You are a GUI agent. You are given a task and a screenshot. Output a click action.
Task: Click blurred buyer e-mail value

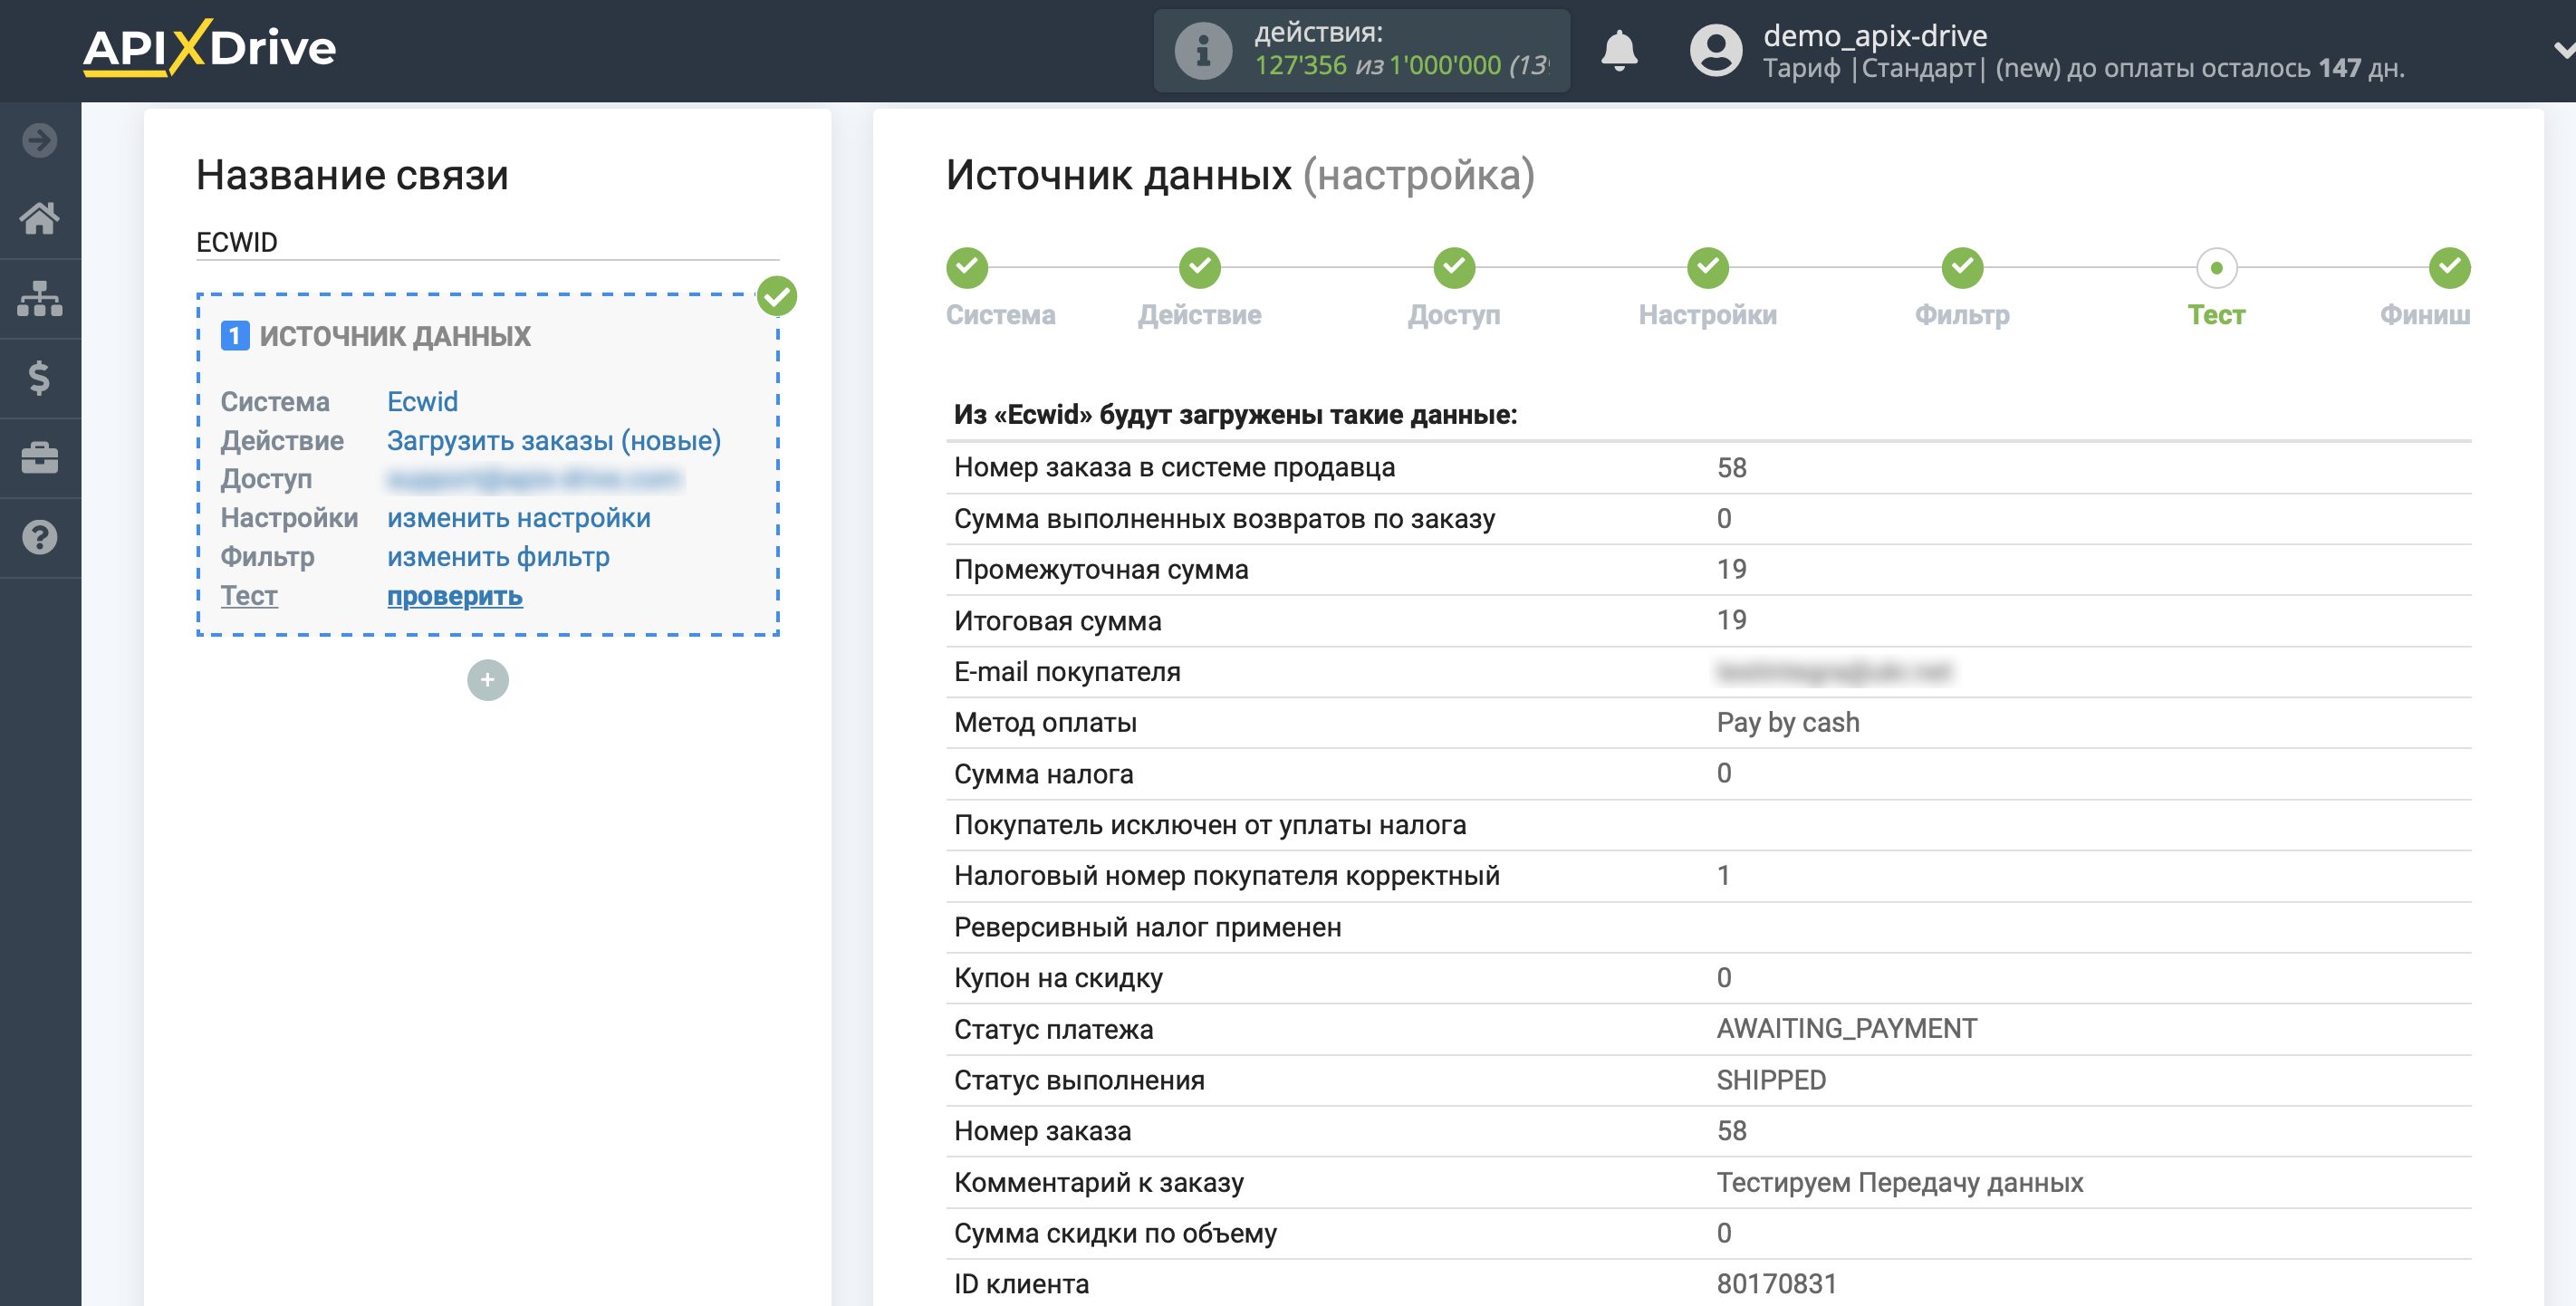coord(1834,672)
